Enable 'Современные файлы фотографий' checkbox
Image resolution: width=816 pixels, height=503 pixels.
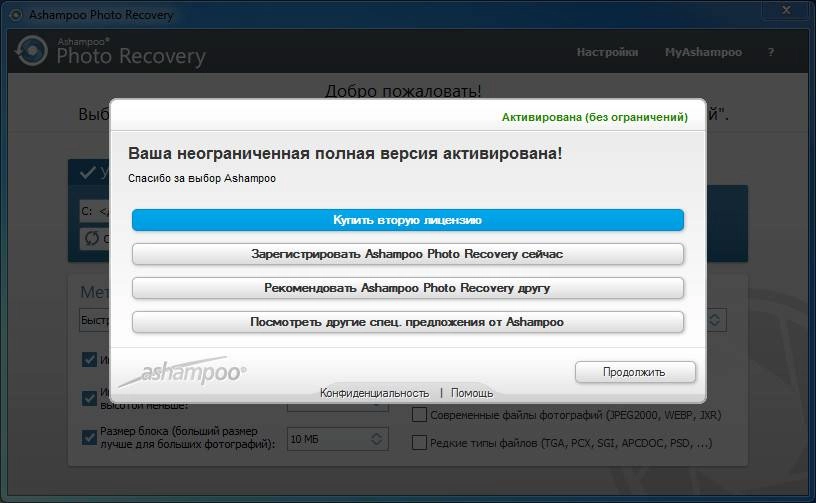click(x=419, y=415)
